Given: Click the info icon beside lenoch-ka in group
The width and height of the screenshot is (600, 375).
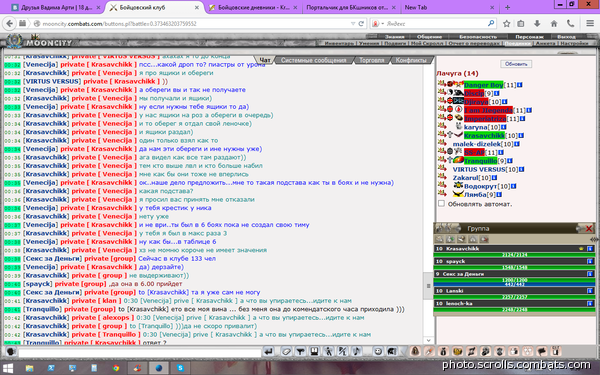Looking at the screenshot, I should [x=590, y=303].
